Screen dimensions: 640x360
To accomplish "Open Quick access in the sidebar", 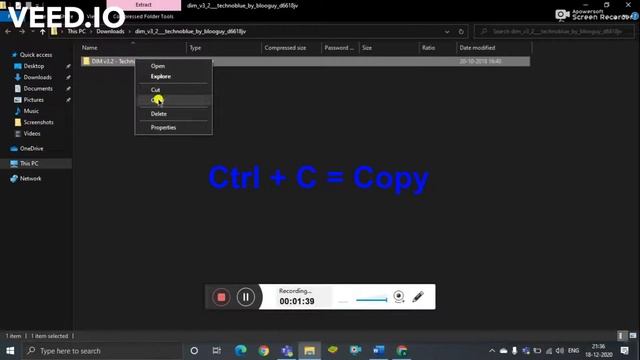I will click(36, 55).
